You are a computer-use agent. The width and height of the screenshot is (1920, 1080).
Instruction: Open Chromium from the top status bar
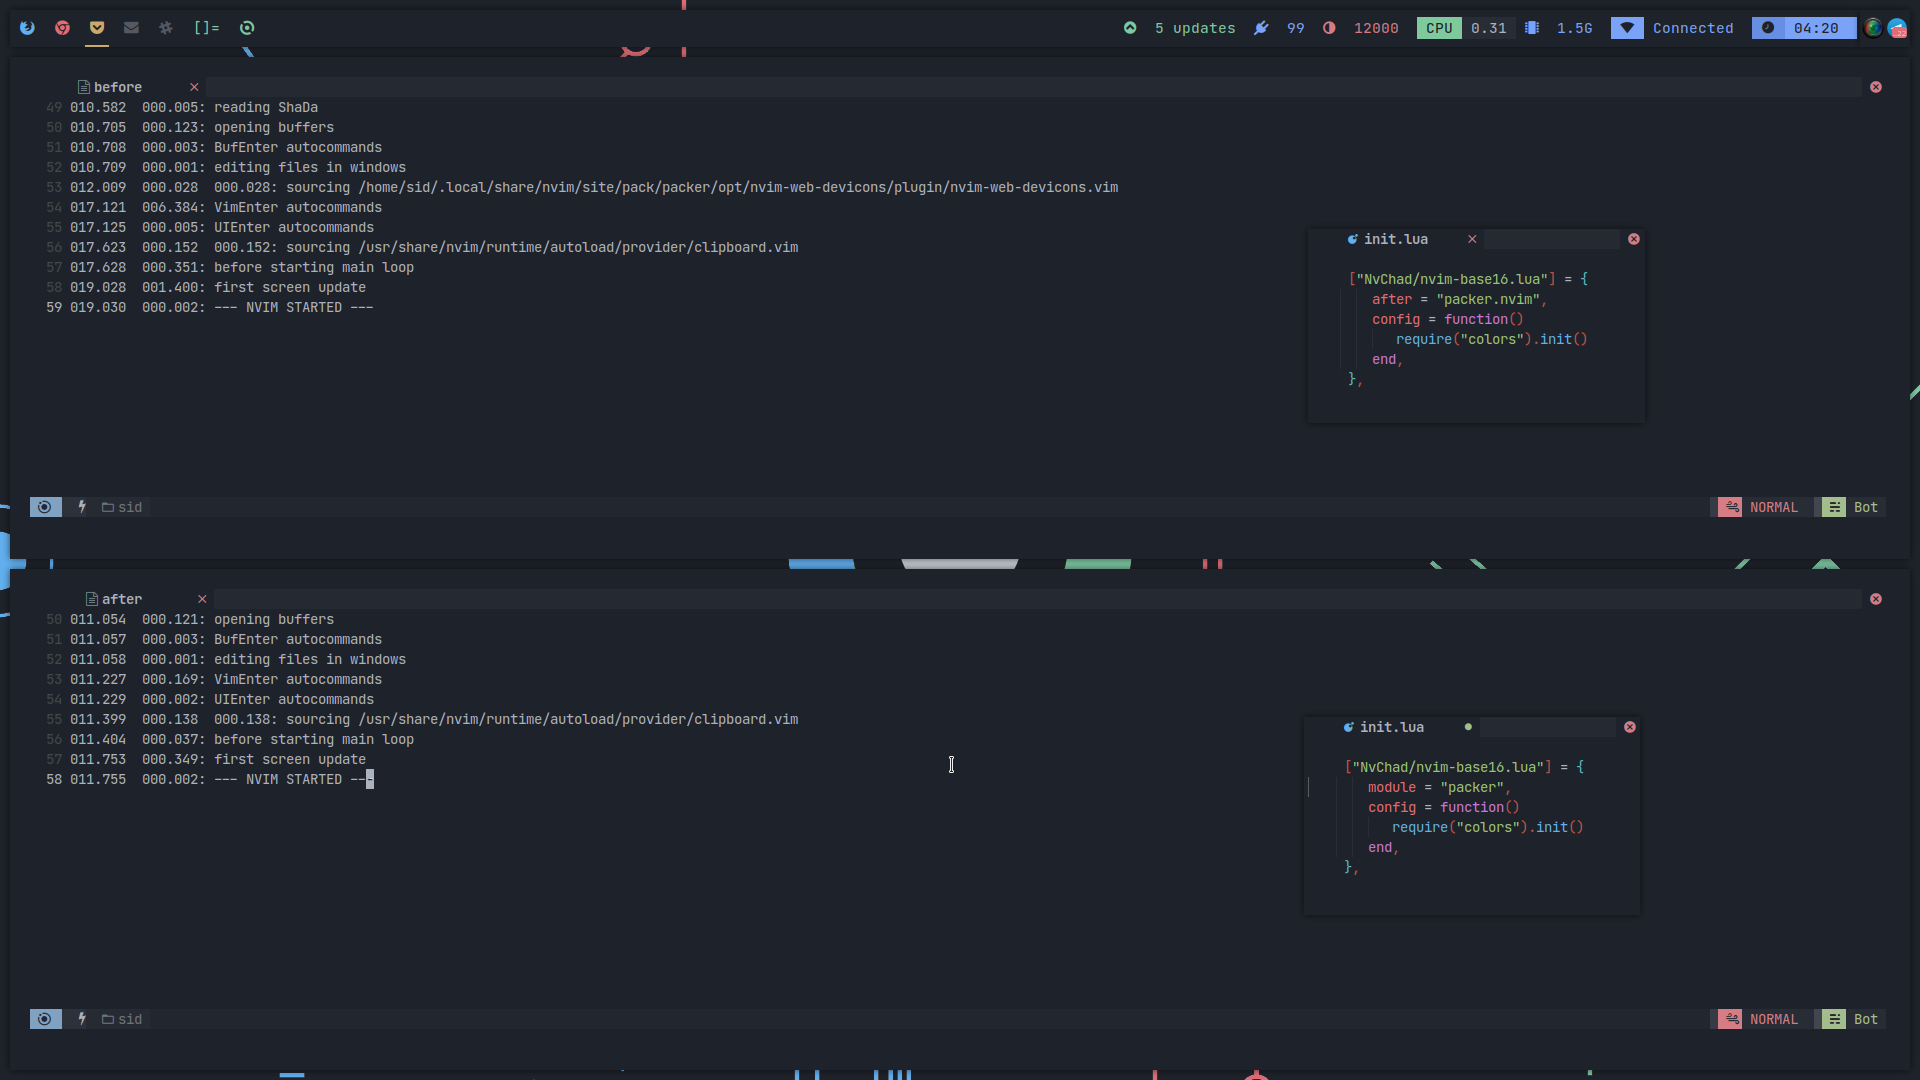(63, 28)
